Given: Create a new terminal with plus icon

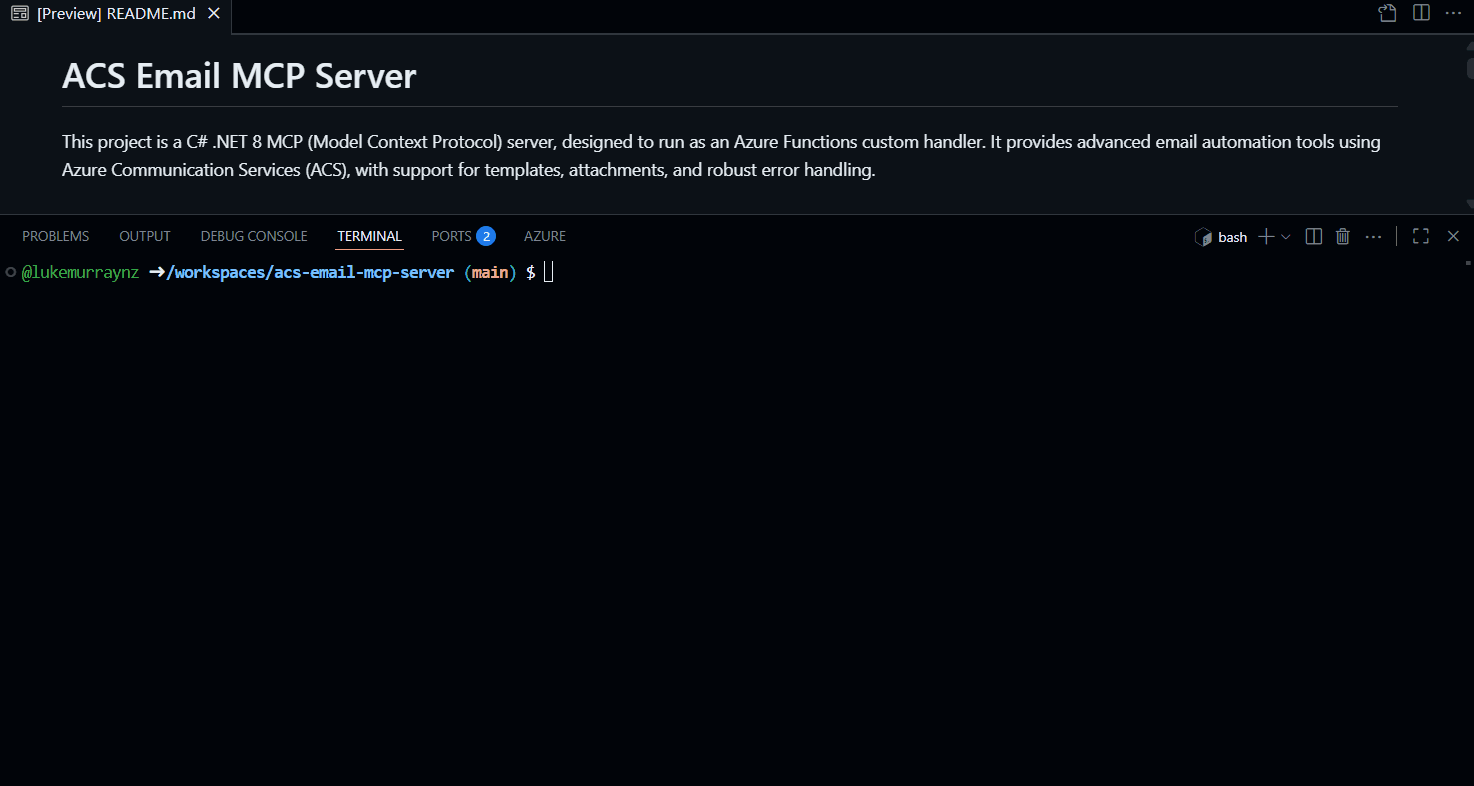Looking at the screenshot, I should [1266, 236].
